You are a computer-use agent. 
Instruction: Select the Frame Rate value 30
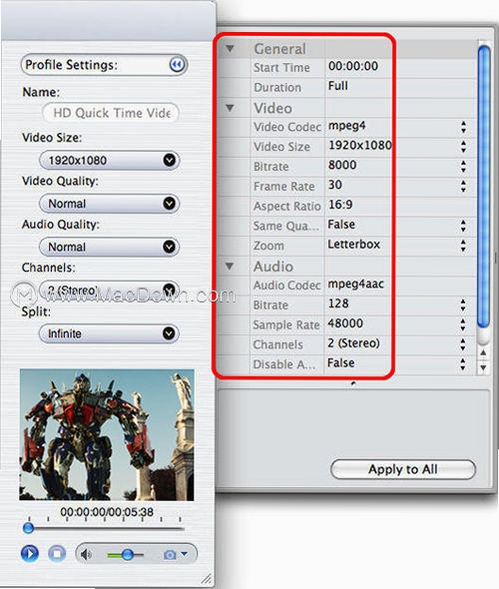tap(335, 185)
